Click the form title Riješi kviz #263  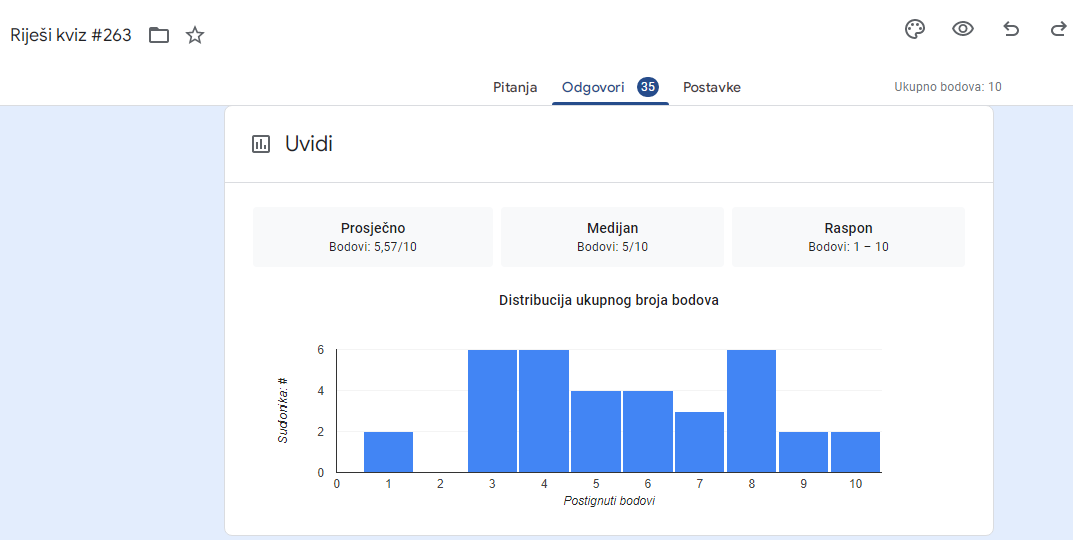(x=70, y=35)
